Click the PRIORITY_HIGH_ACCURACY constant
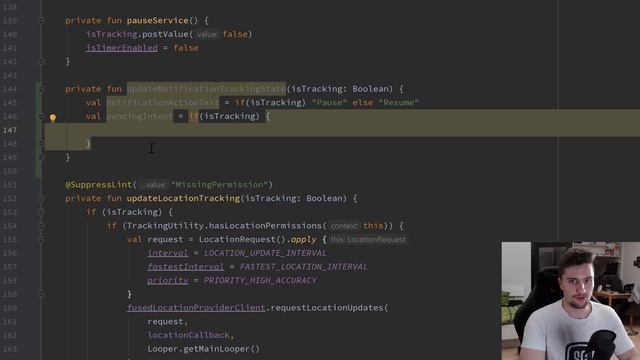 point(260,280)
